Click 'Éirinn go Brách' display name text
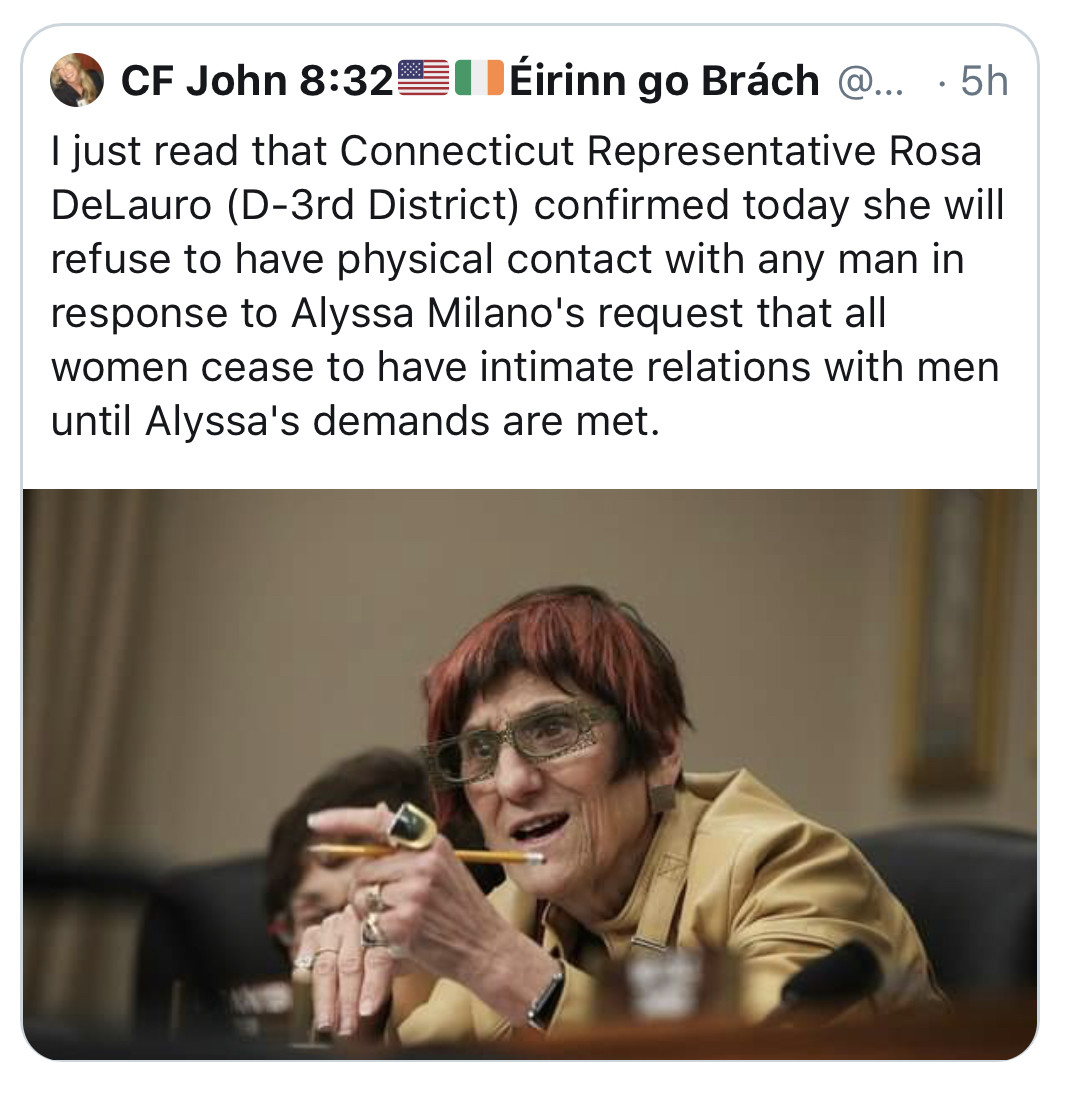Screen dimensions: 1067x1094 pos(664,81)
